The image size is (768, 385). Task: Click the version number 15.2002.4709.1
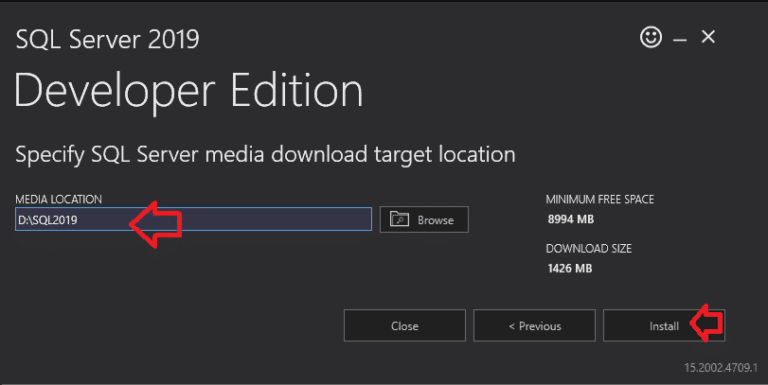point(720,367)
